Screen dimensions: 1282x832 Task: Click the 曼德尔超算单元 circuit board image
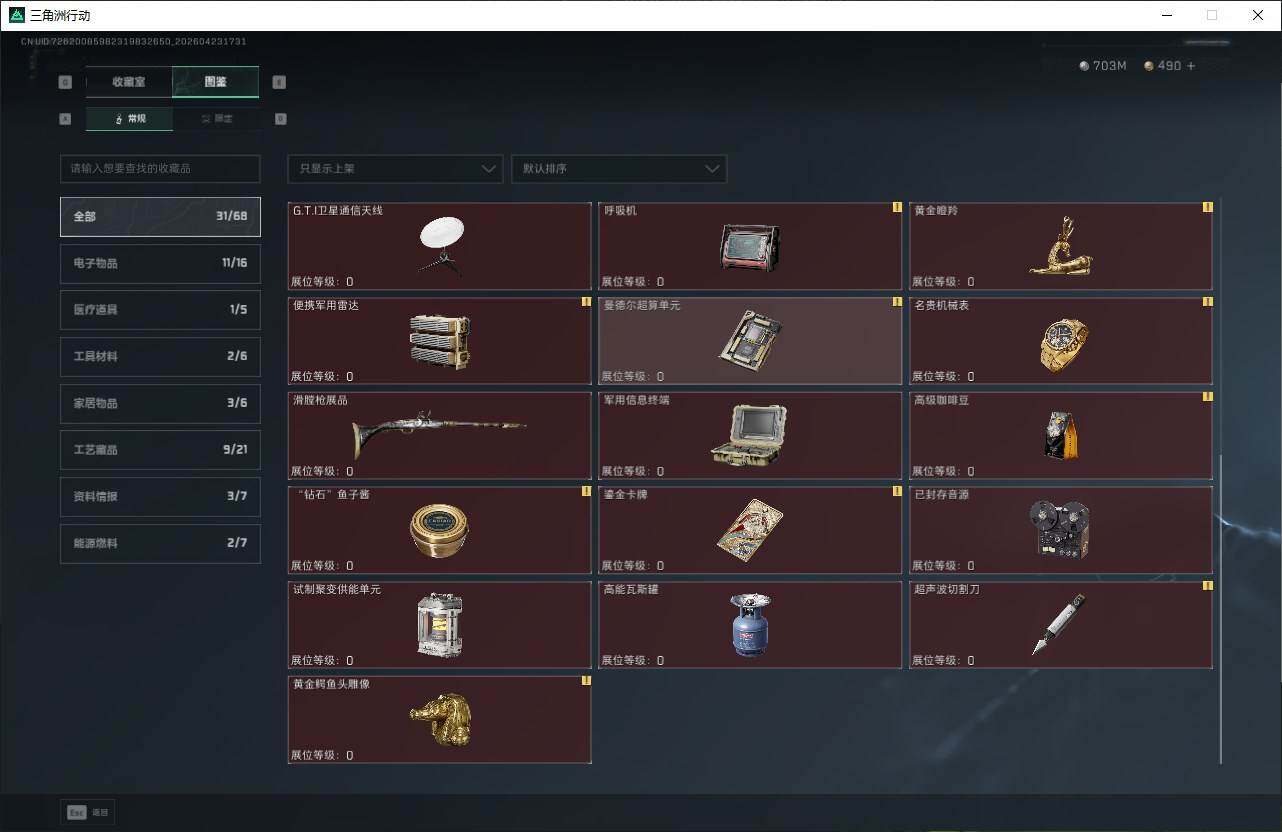pyautogui.click(x=750, y=339)
